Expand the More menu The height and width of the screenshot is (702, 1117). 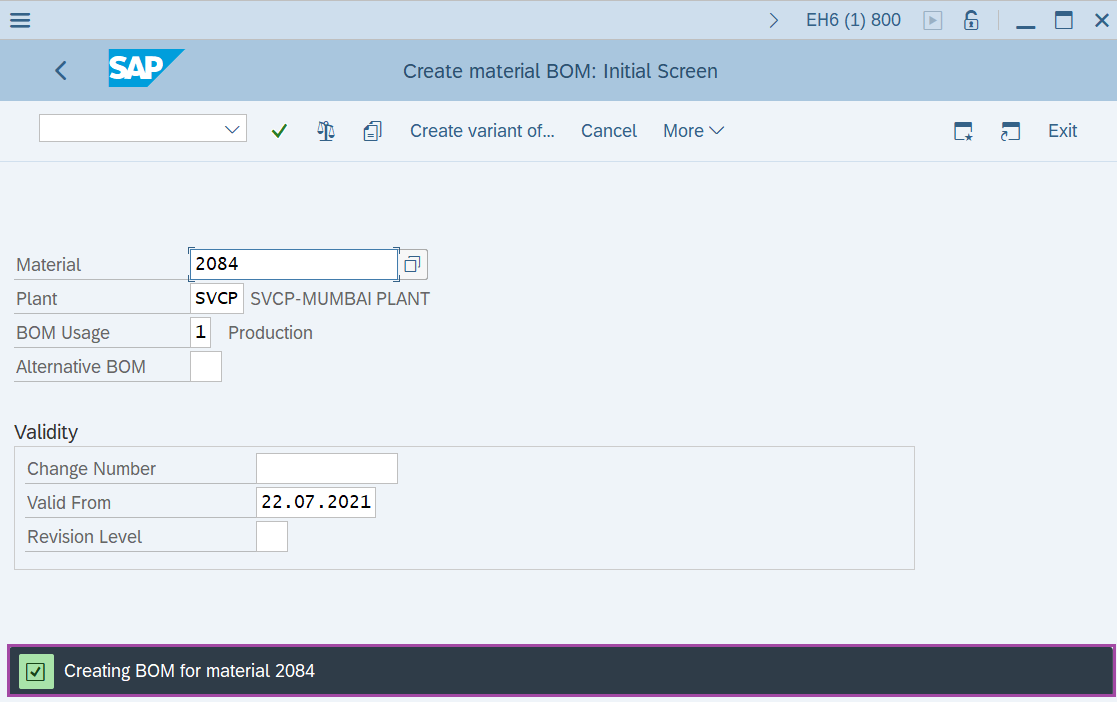point(693,131)
